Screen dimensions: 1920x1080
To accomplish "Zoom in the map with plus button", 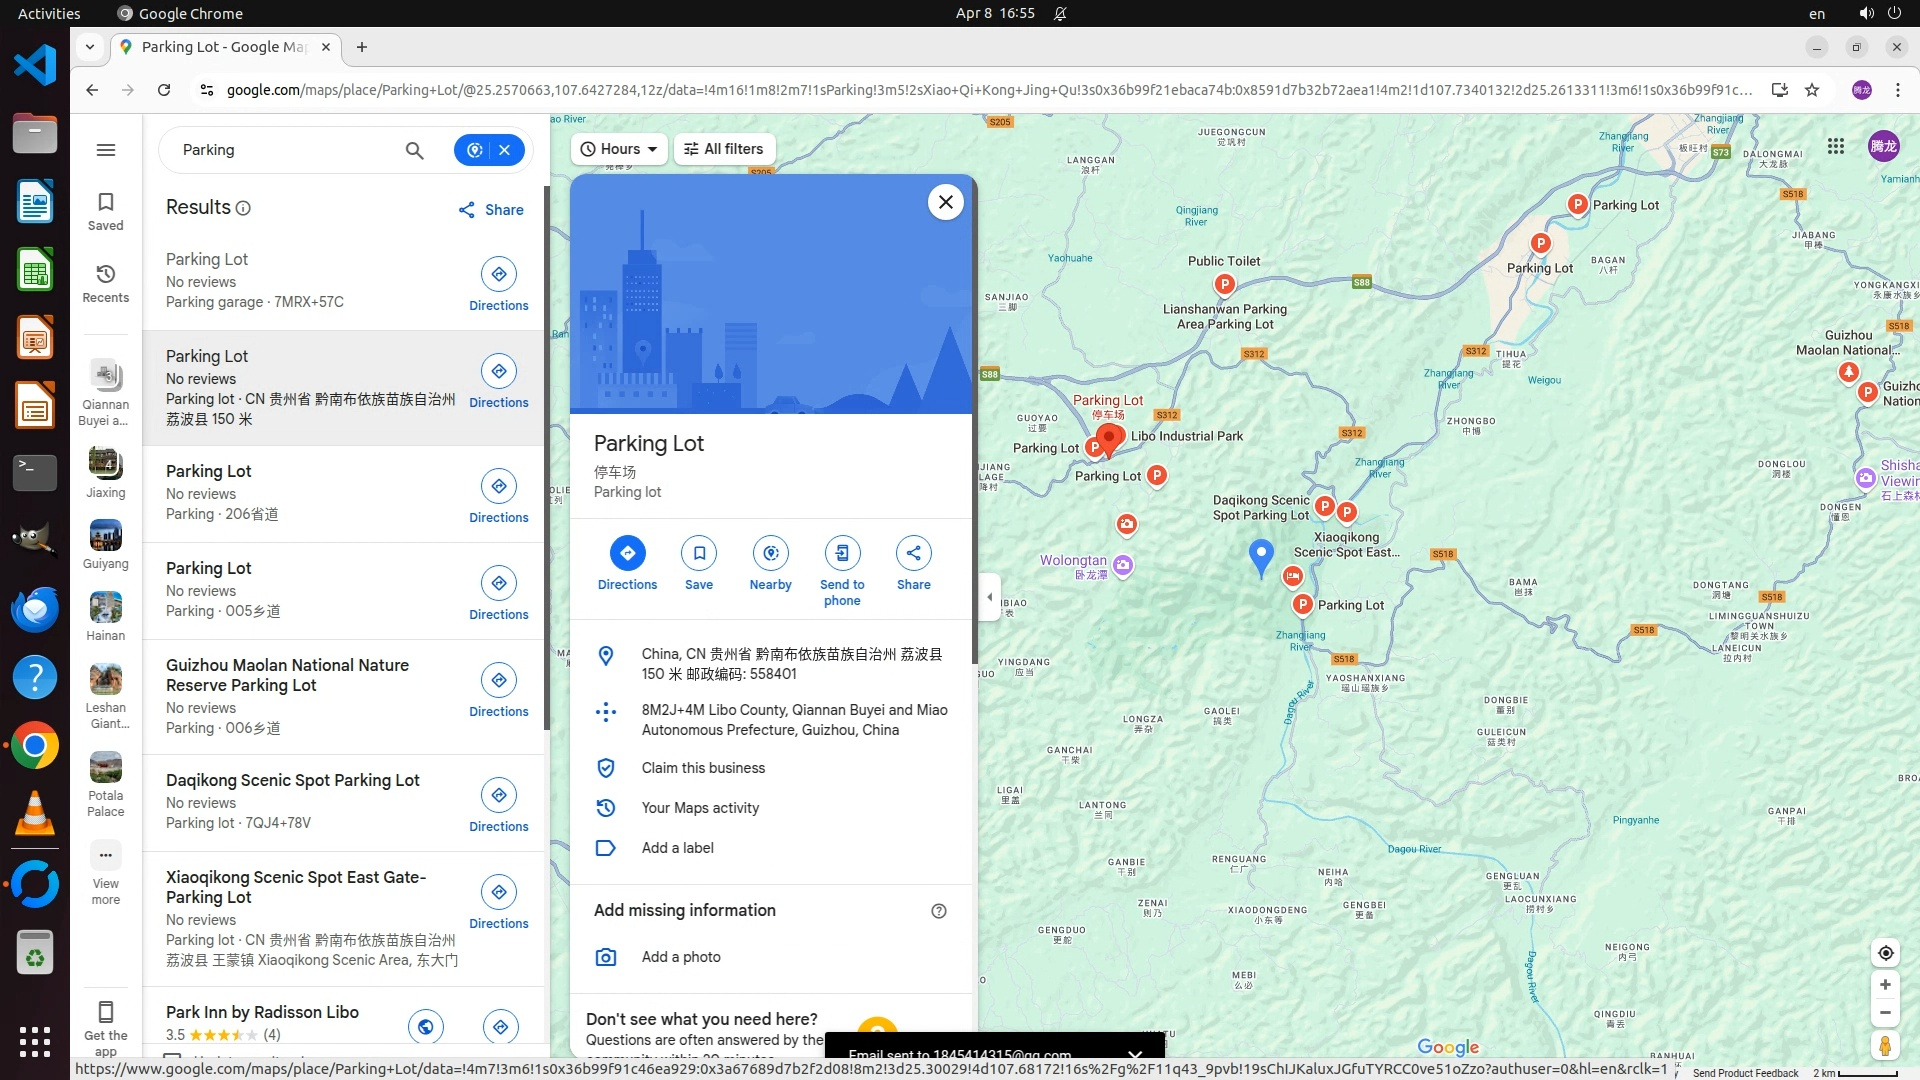I will (1884, 985).
